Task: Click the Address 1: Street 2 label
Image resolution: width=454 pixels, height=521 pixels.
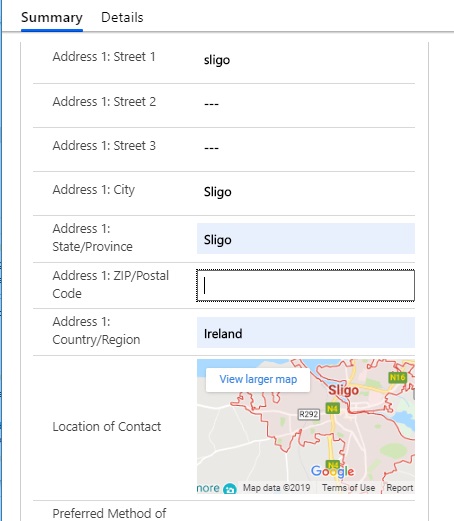Action: tap(104, 102)
